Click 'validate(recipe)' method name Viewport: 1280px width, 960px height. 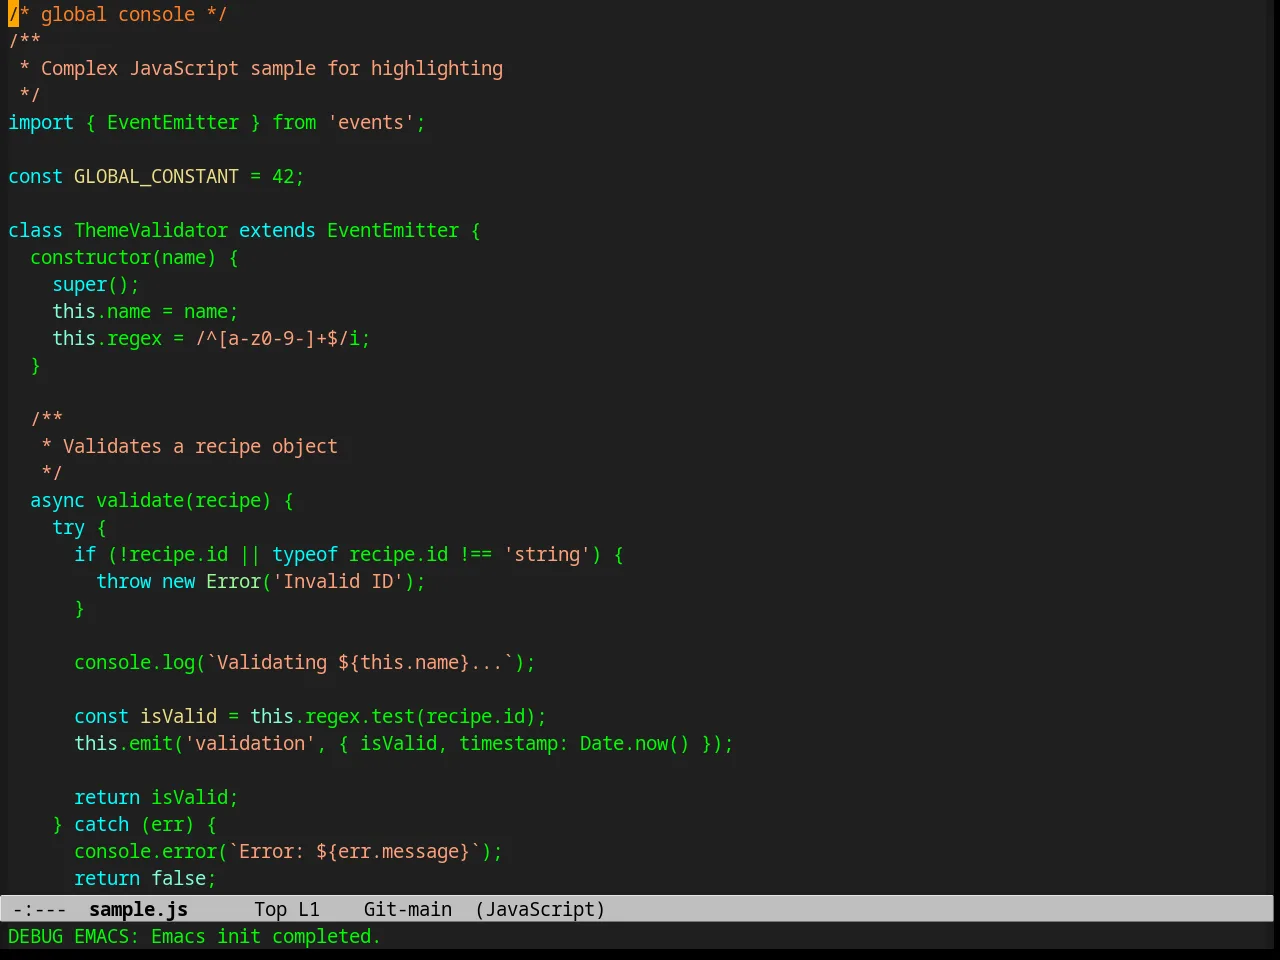(x=184, y=500)
